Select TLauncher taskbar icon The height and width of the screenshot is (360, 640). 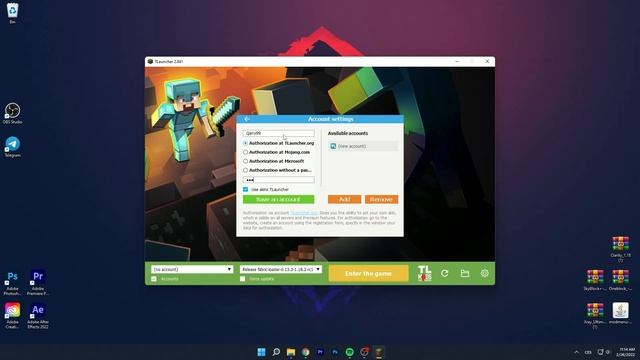pyautogui.click(x=379, y=352)
